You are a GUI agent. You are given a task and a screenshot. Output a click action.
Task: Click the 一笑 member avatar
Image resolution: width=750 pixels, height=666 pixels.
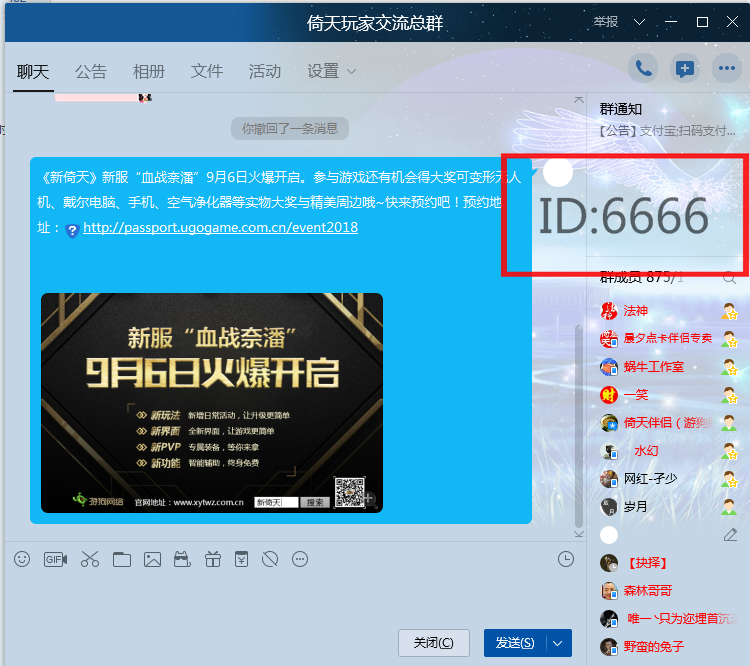609,395
